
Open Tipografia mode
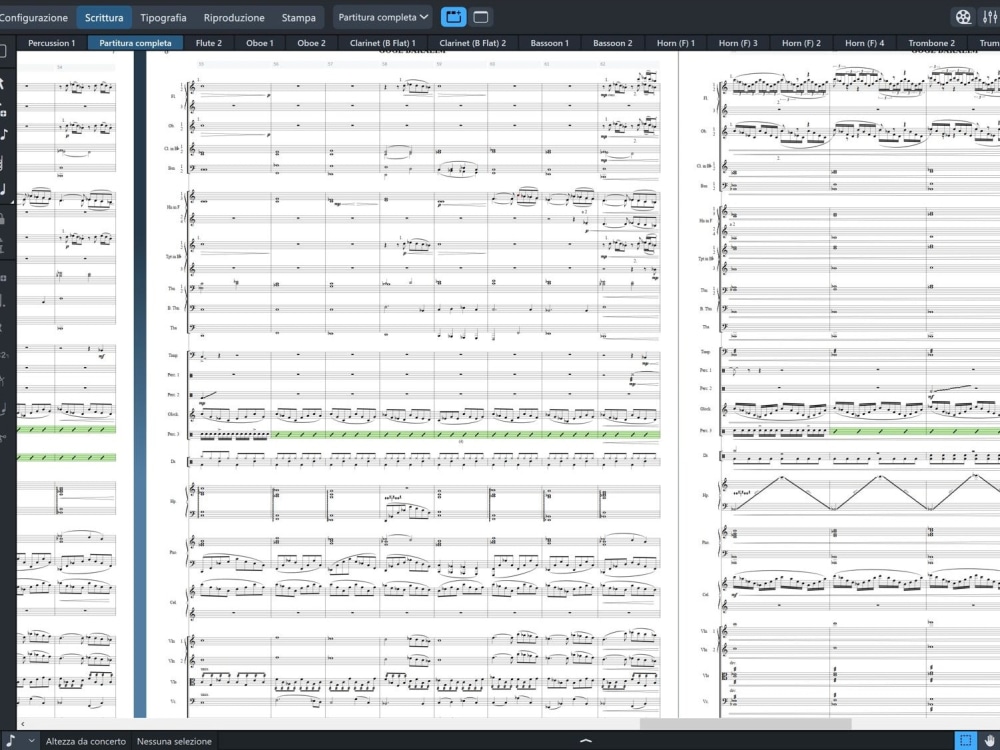[163, 17]
